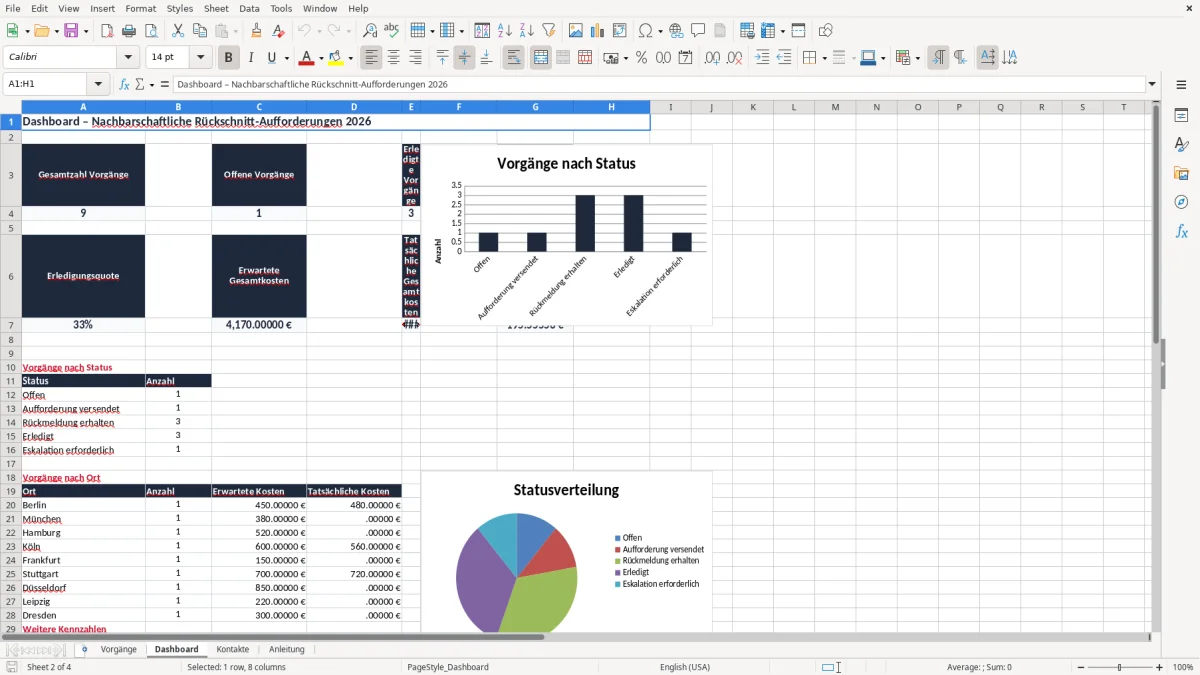Toggle Bold formatting

229,58
